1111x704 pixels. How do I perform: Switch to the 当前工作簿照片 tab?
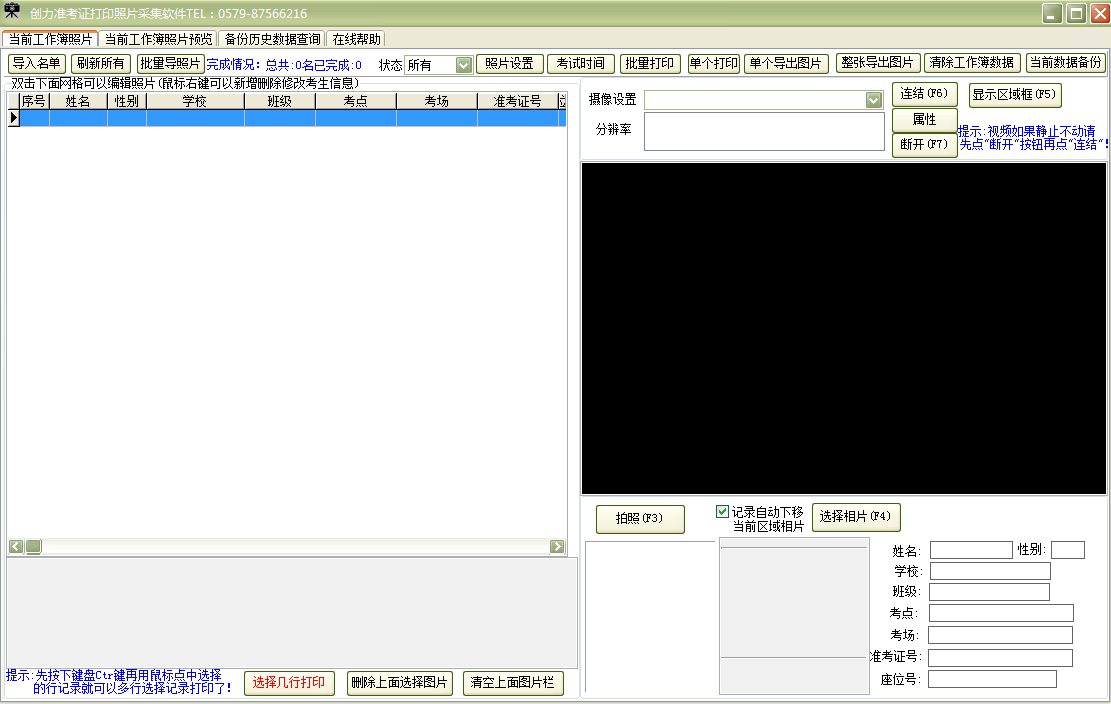click(x=50, y=39)
